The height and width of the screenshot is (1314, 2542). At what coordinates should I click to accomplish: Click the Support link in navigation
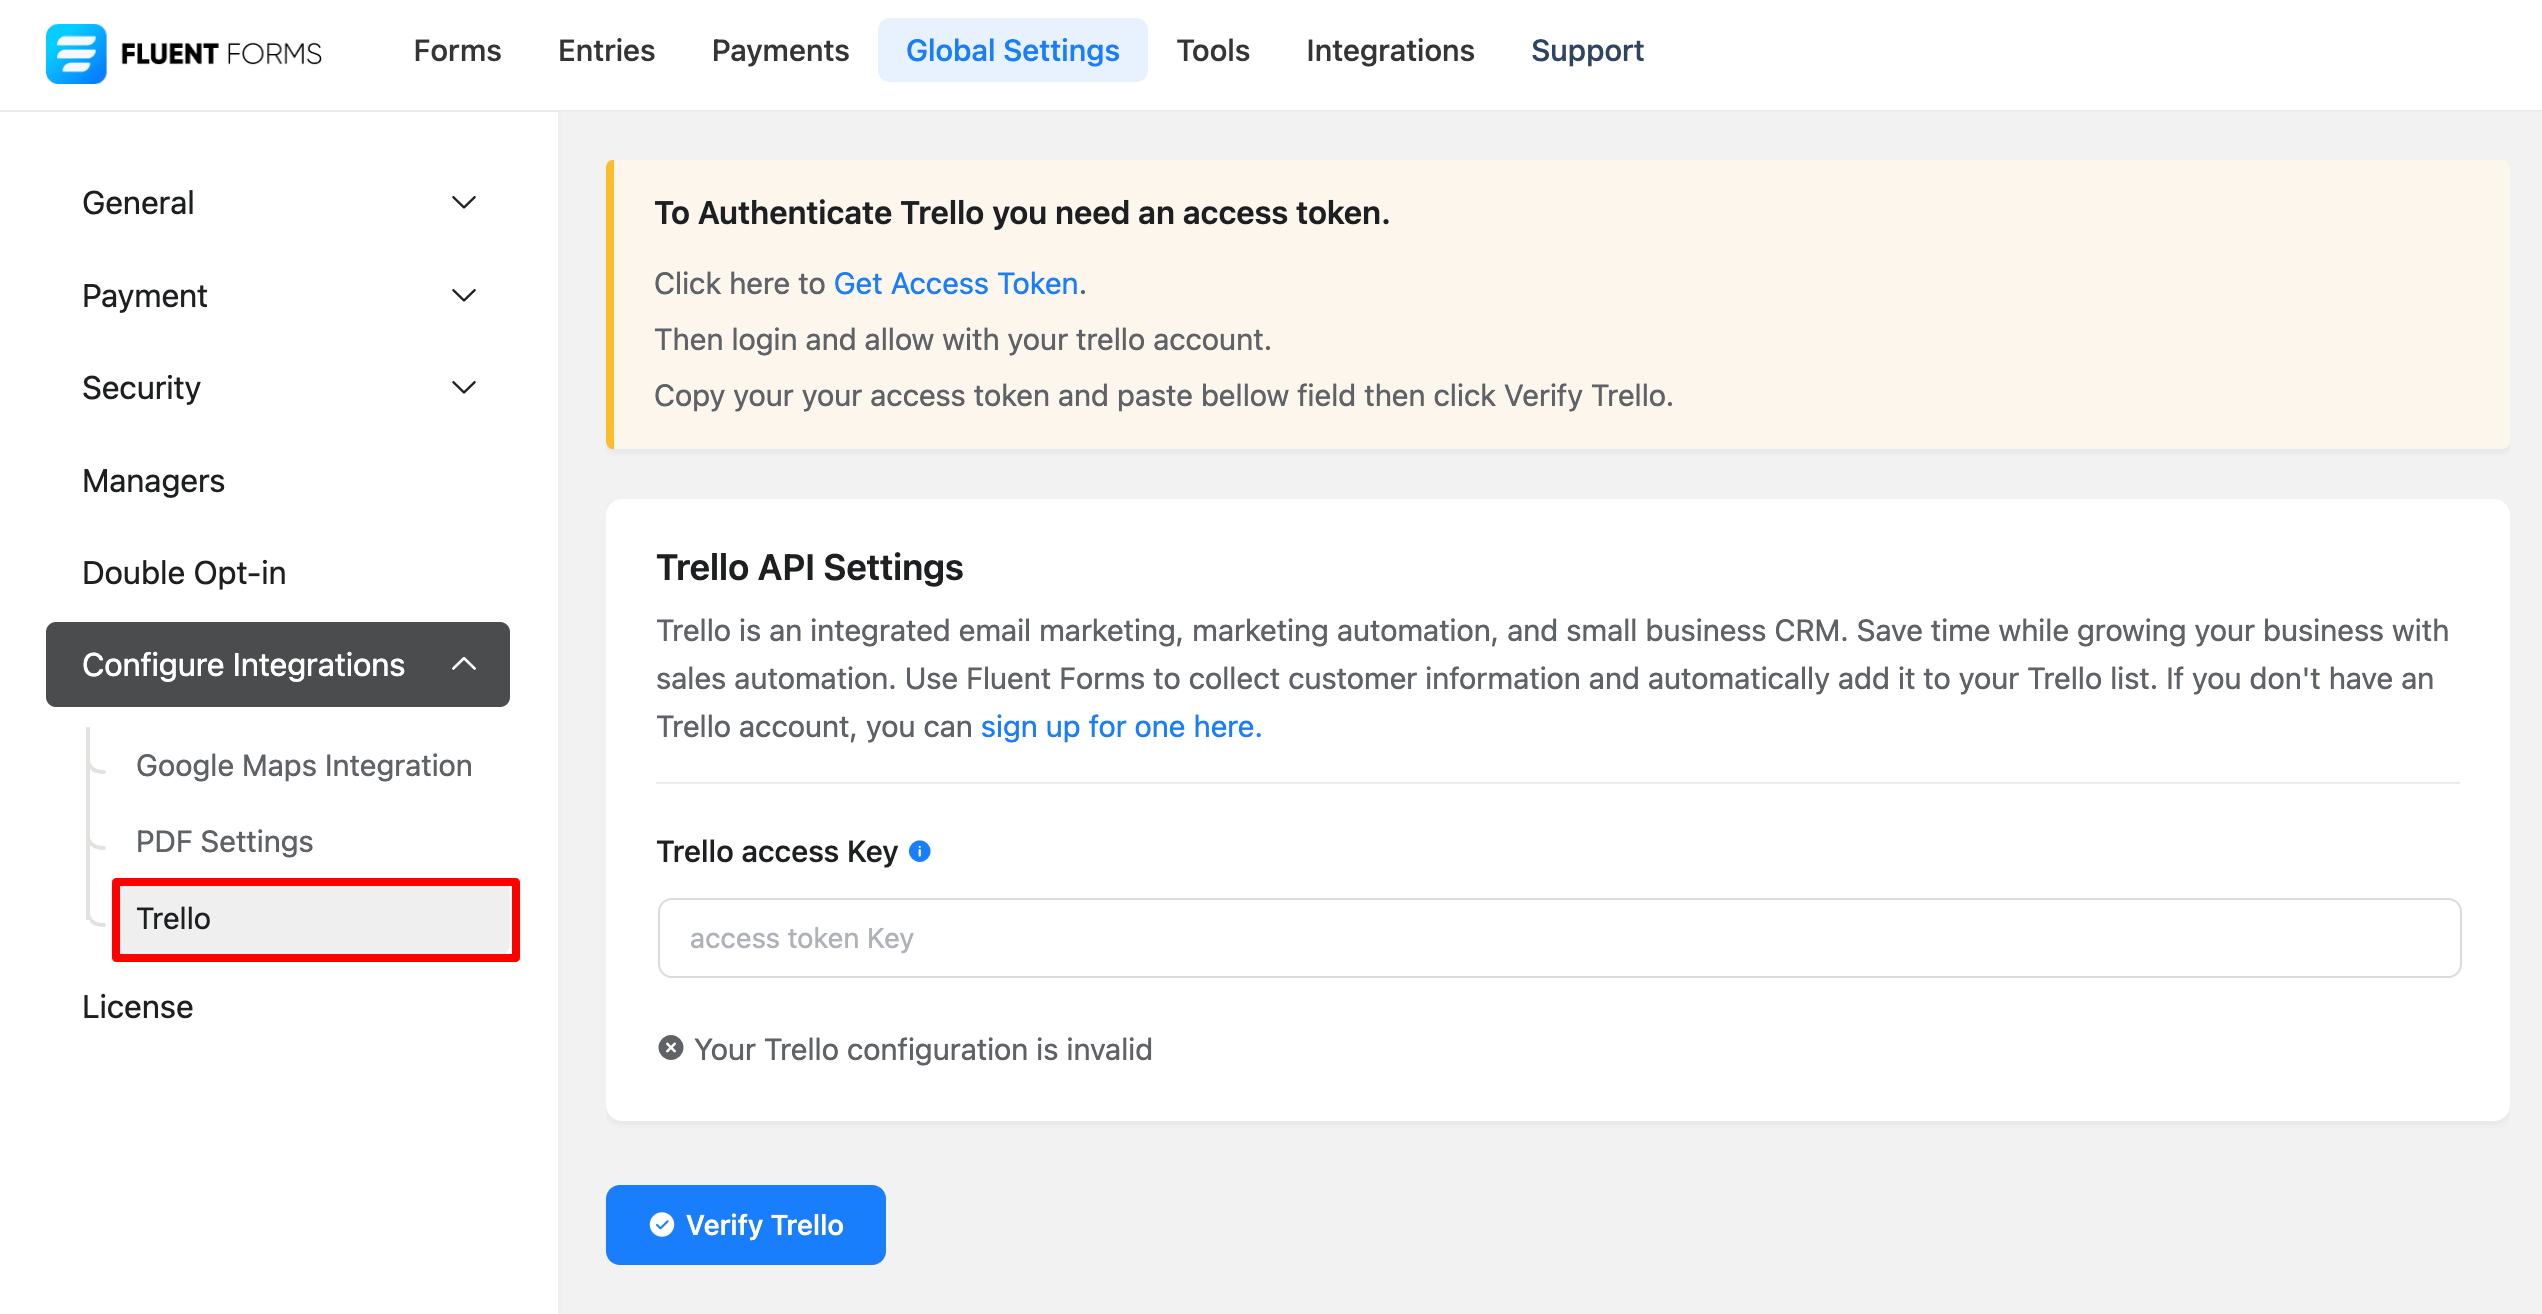pos(1587,51)
